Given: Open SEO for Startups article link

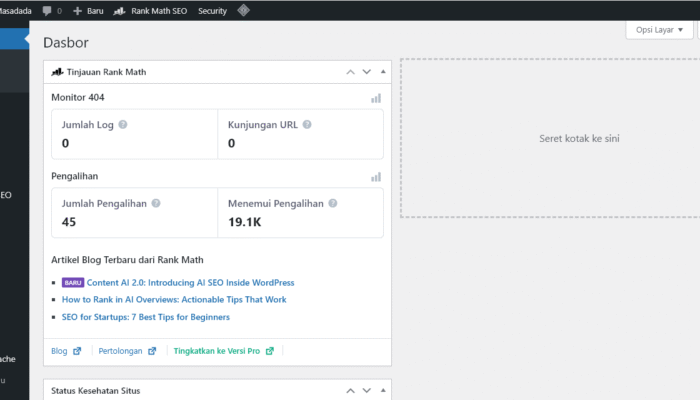Looking at the screenshot, I should (146, 317).
